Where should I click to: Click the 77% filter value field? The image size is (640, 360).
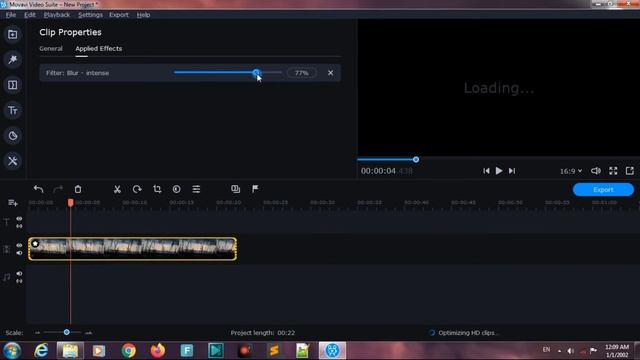[302, 73]
